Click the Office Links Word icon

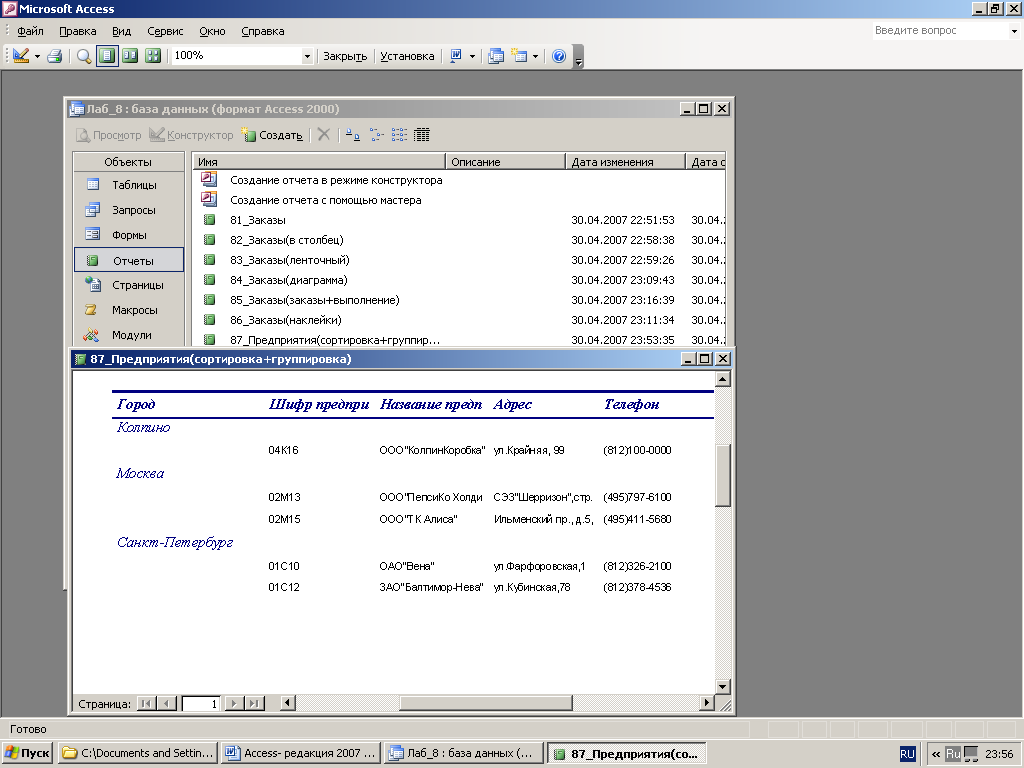click(x=456, y=56)
